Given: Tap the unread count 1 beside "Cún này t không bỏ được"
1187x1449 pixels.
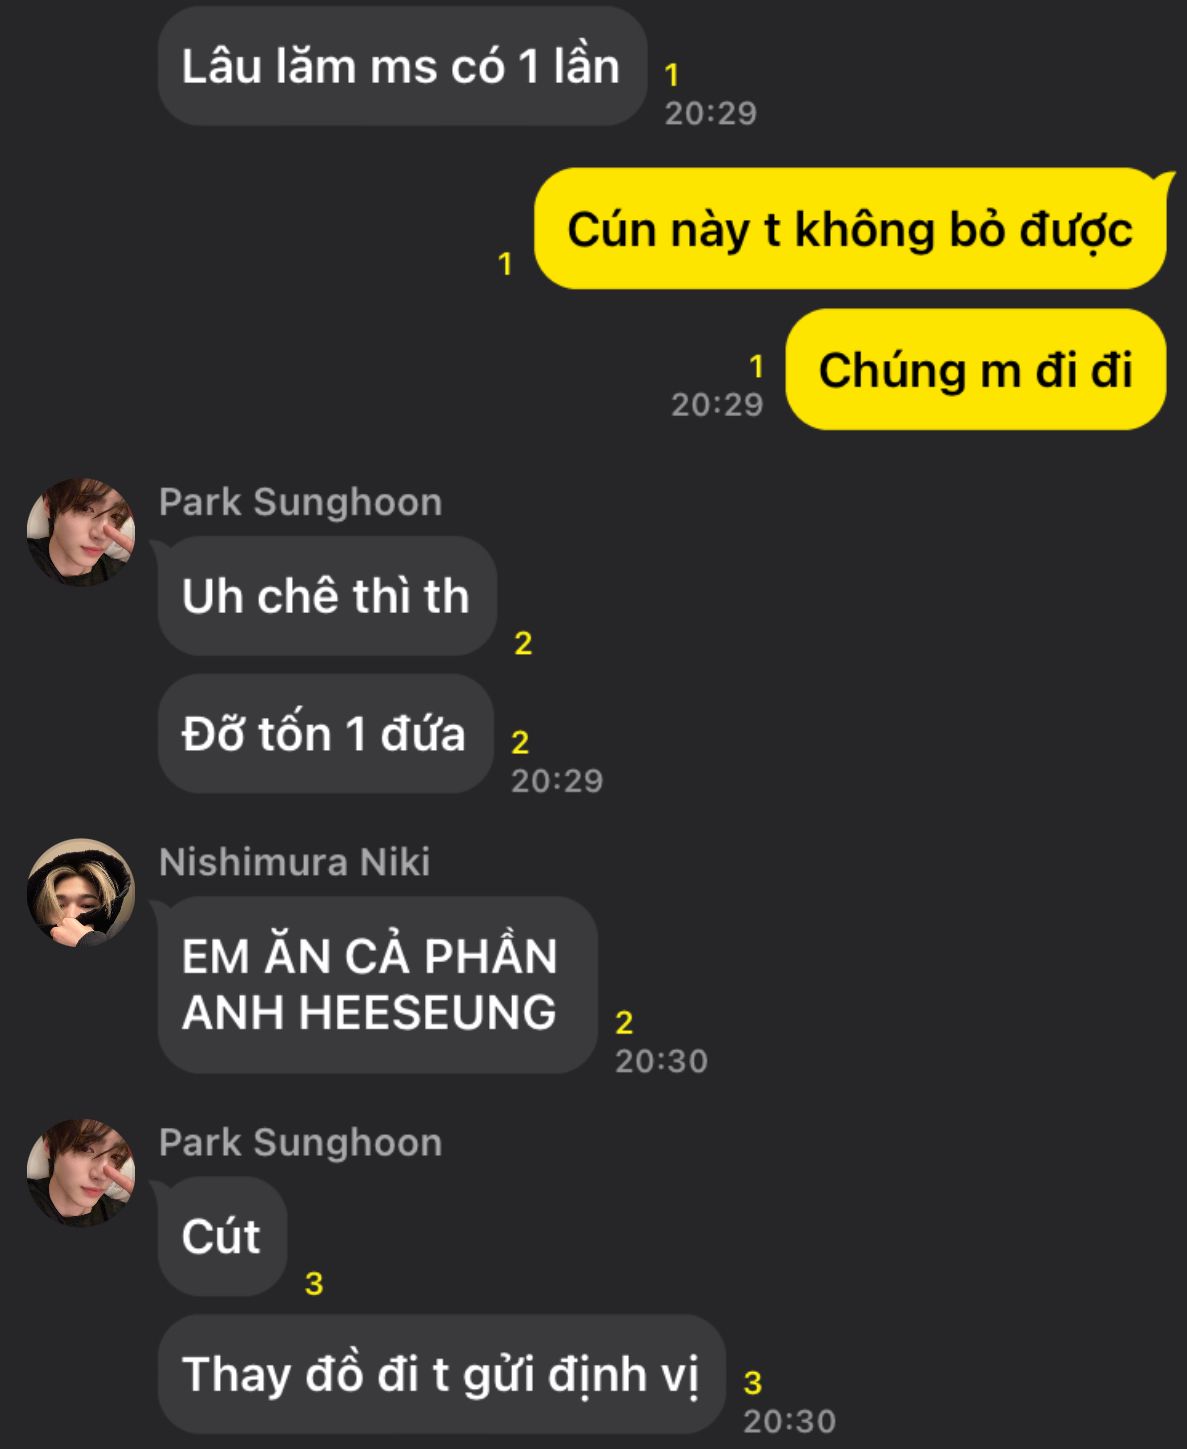Looking at the screenshot, I should (x=505, y=263).
